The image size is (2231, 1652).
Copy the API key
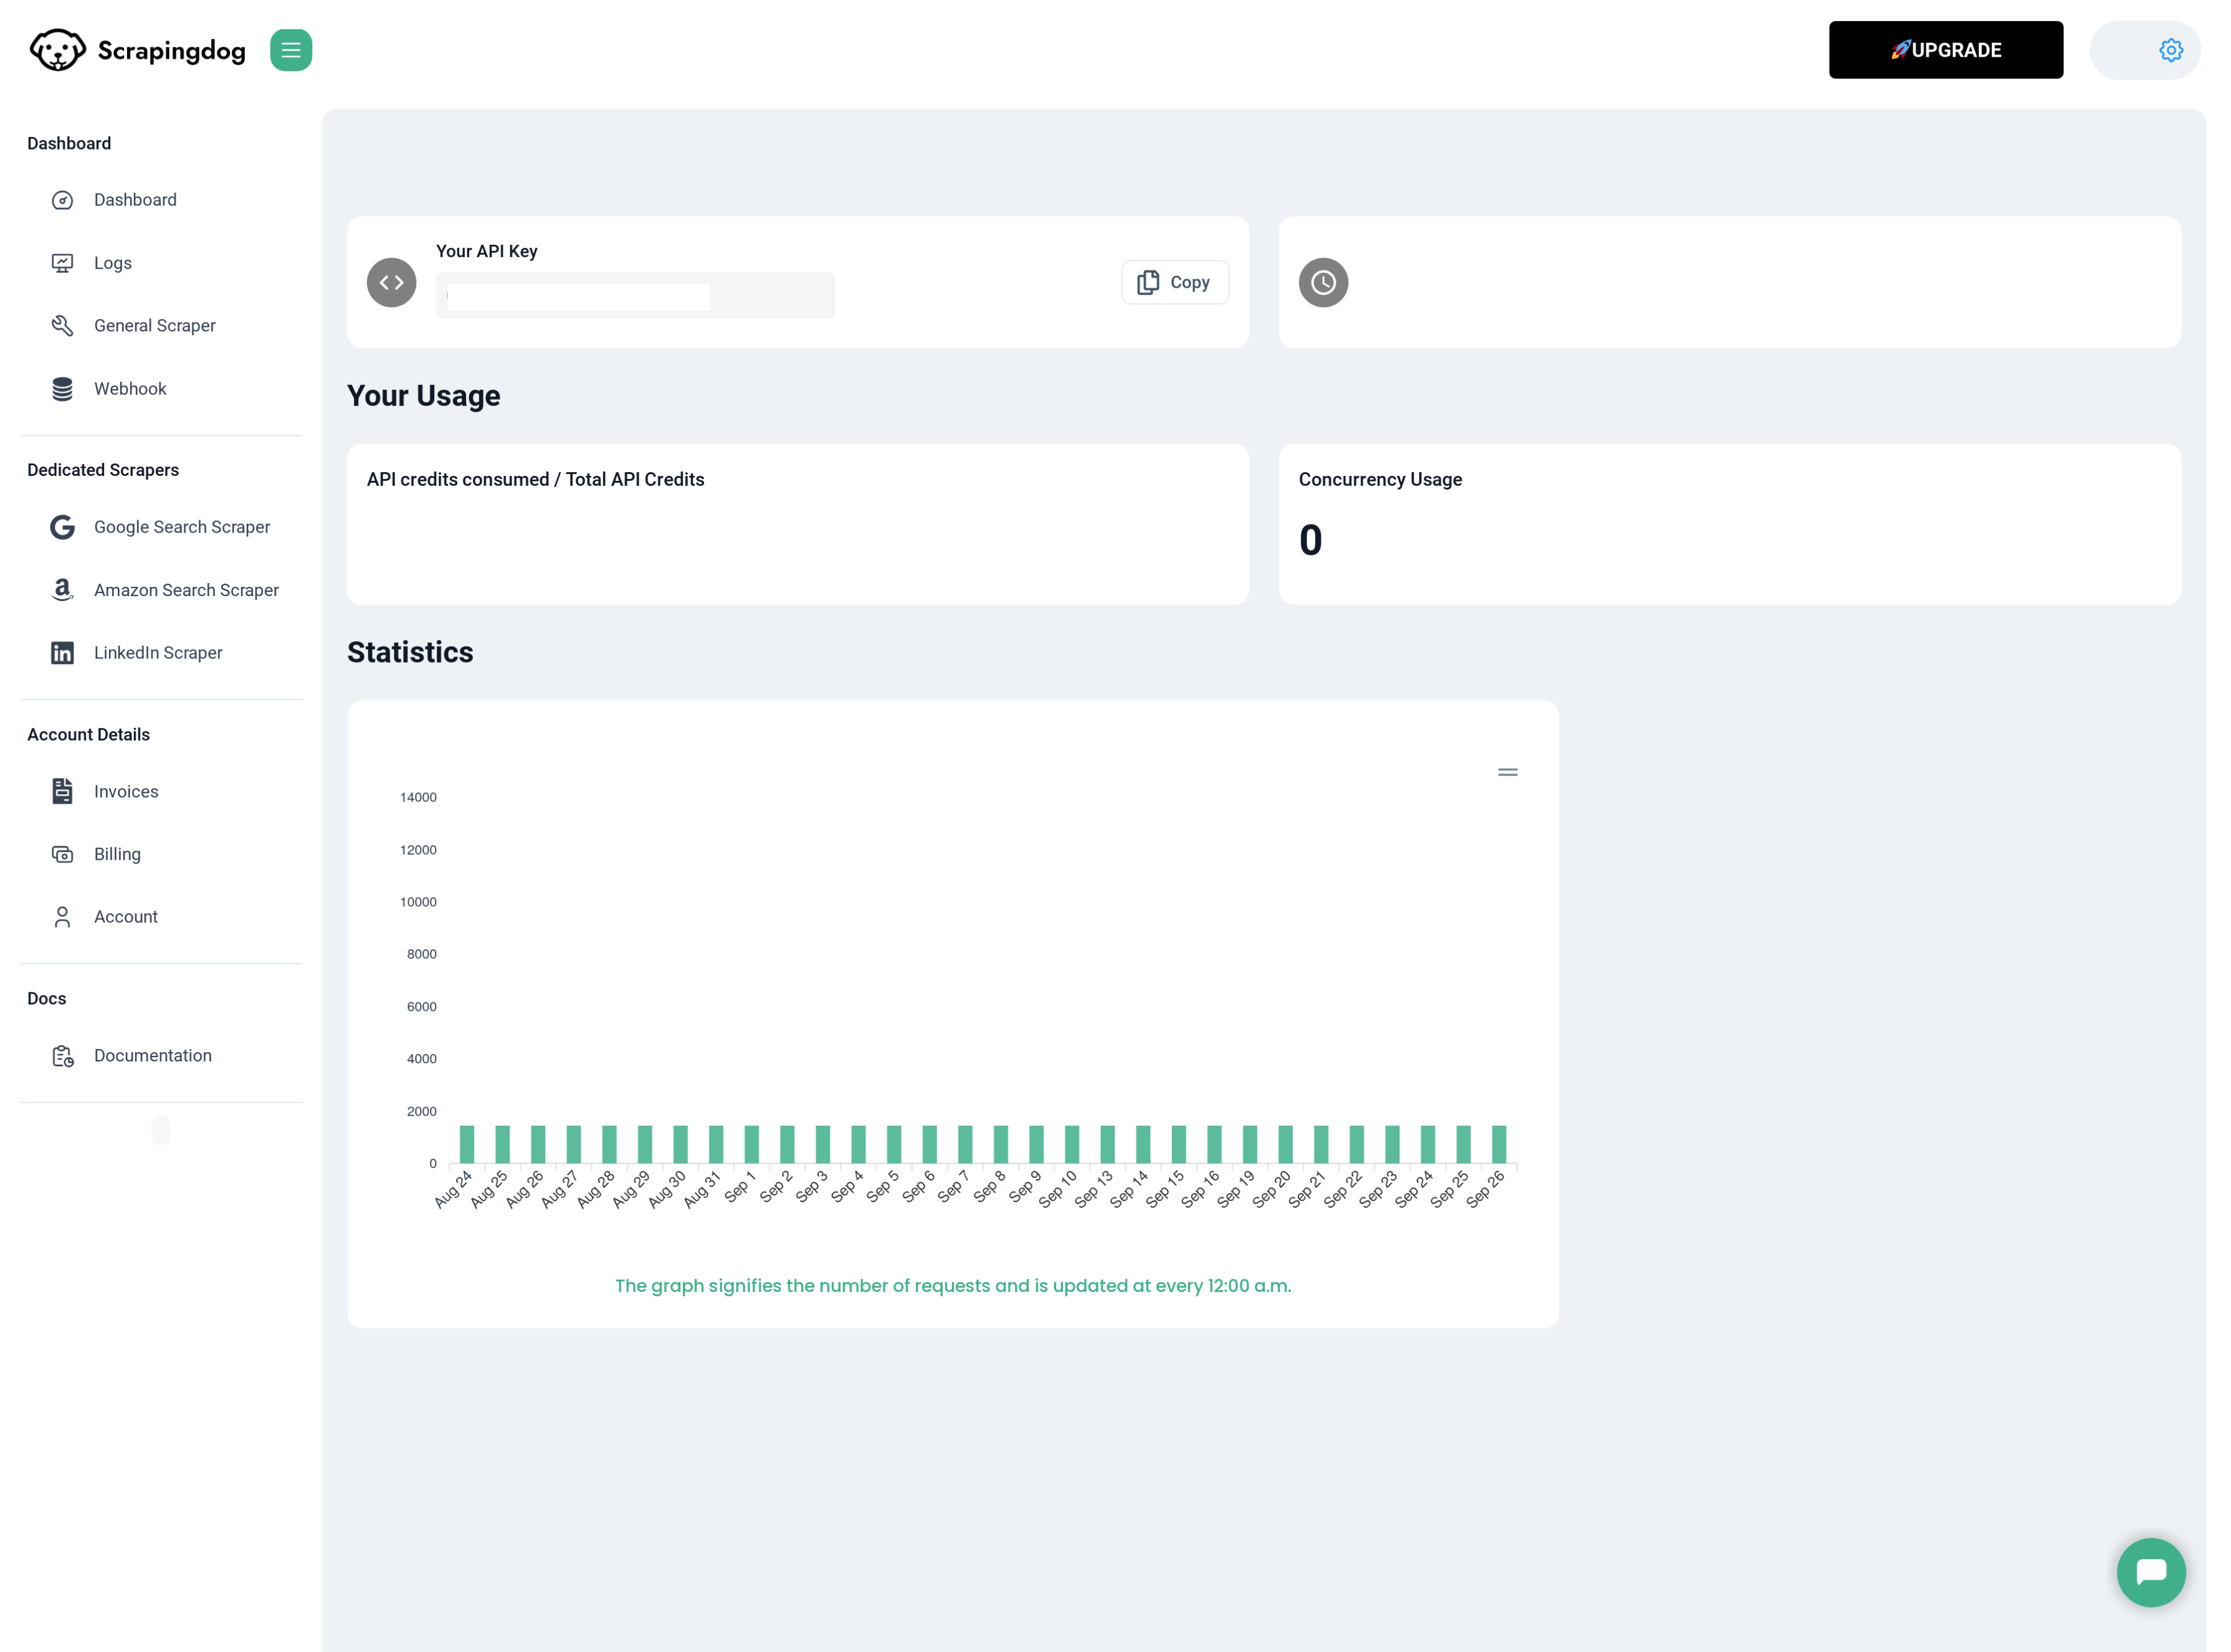[x=1174, y=283]
